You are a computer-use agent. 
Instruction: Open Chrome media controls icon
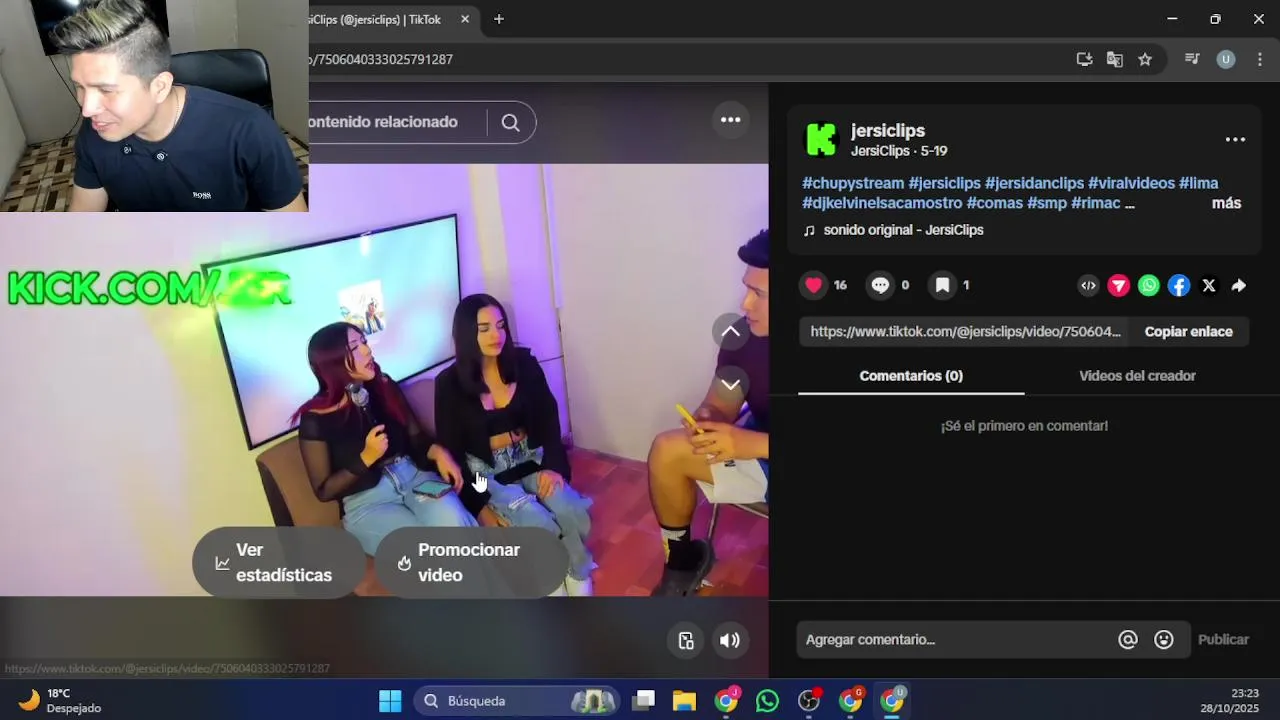click(1192, 60)
